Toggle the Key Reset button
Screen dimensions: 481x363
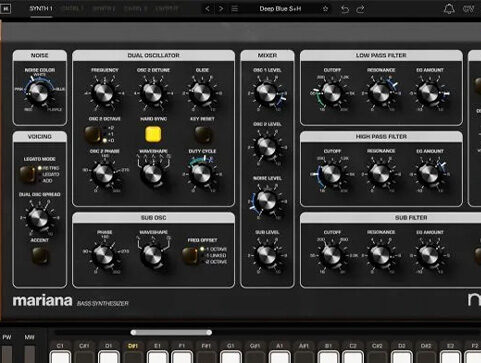(x=202, y=134)
